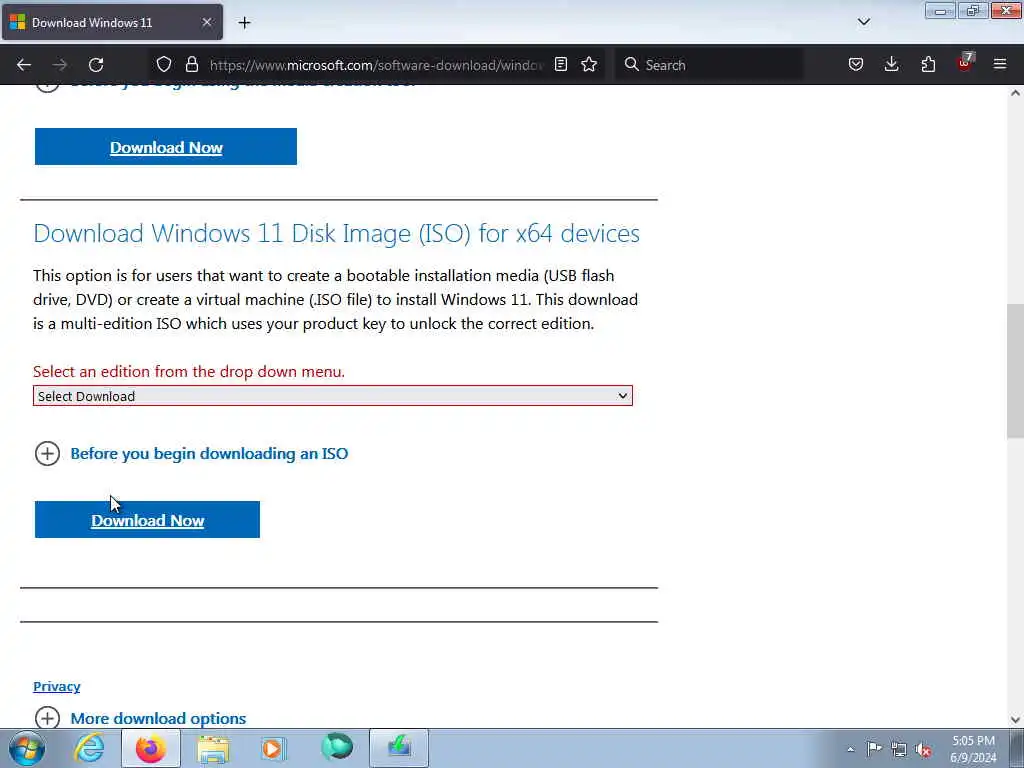Click the scrollbar up arrow
The image size is (1024, 768).
(1015, 93)
